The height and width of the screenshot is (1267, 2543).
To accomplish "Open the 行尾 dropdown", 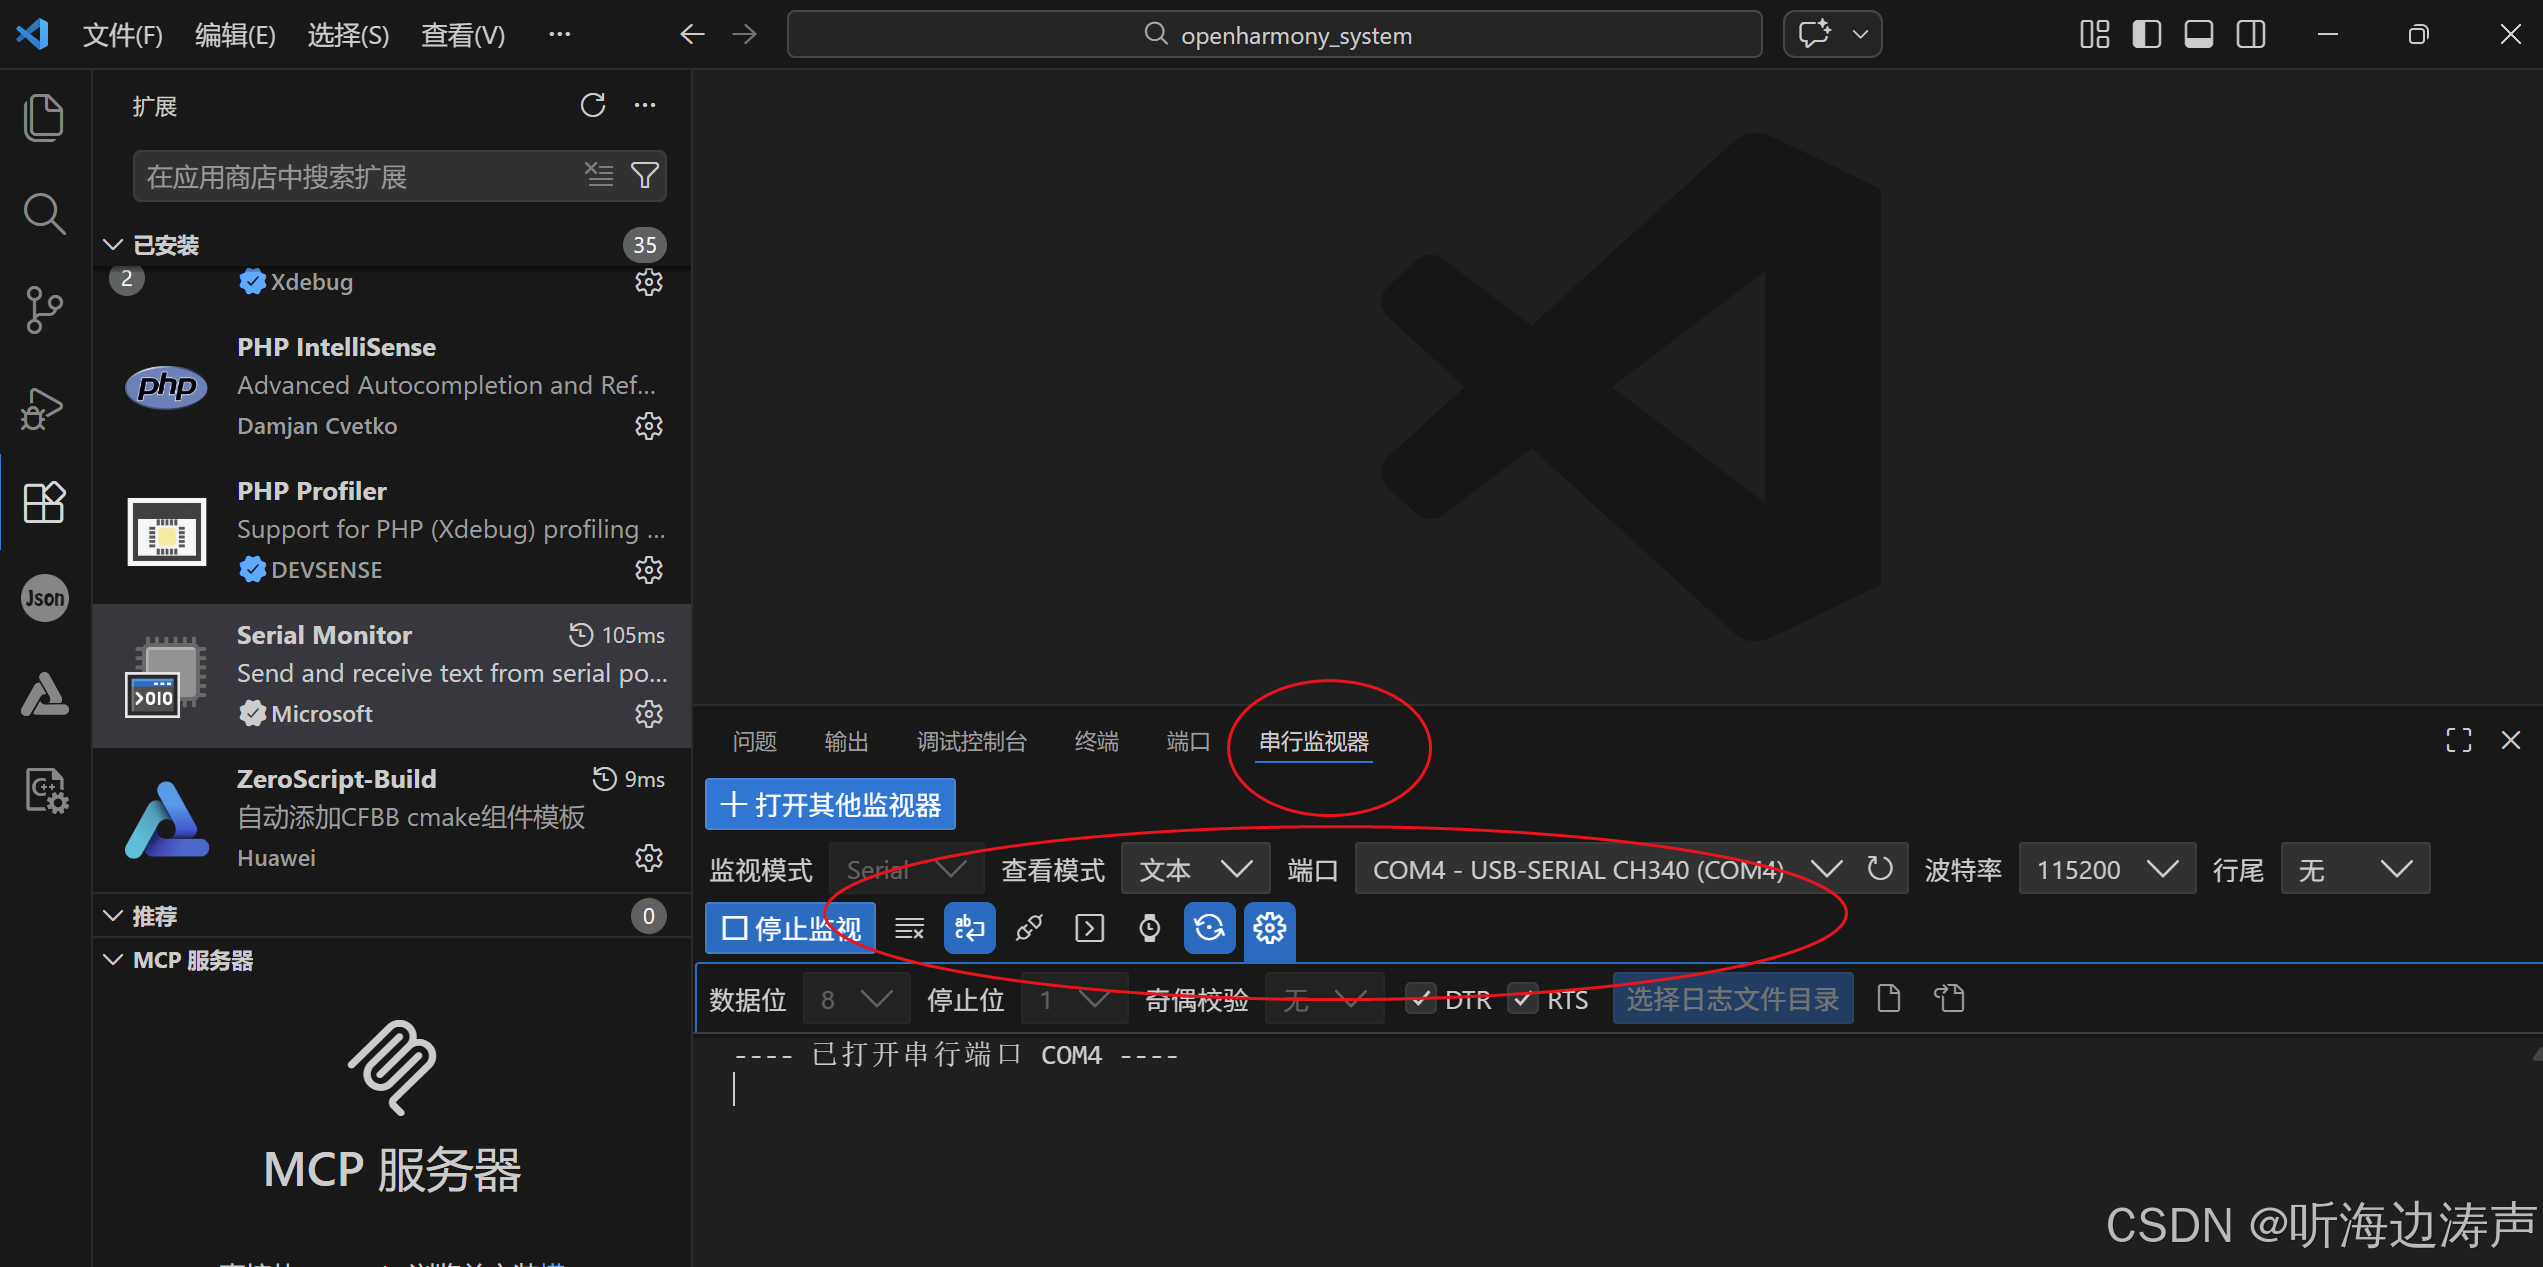I will (2355, 869).
